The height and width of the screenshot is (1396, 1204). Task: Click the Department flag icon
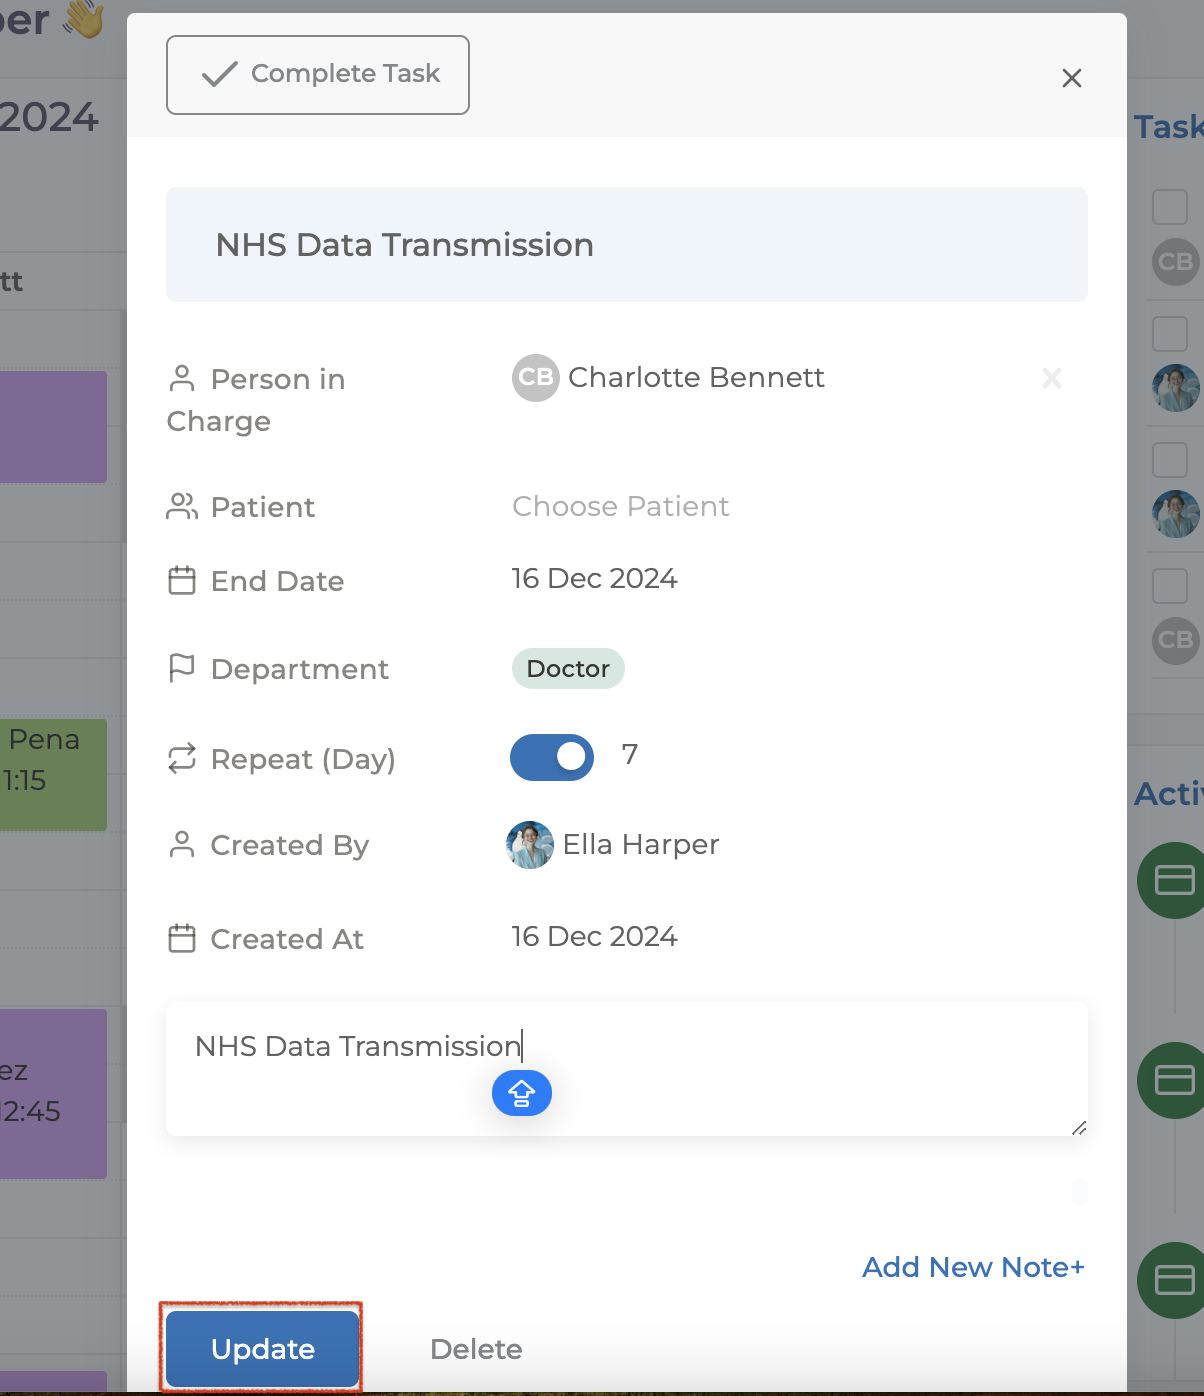coord(182,668)
